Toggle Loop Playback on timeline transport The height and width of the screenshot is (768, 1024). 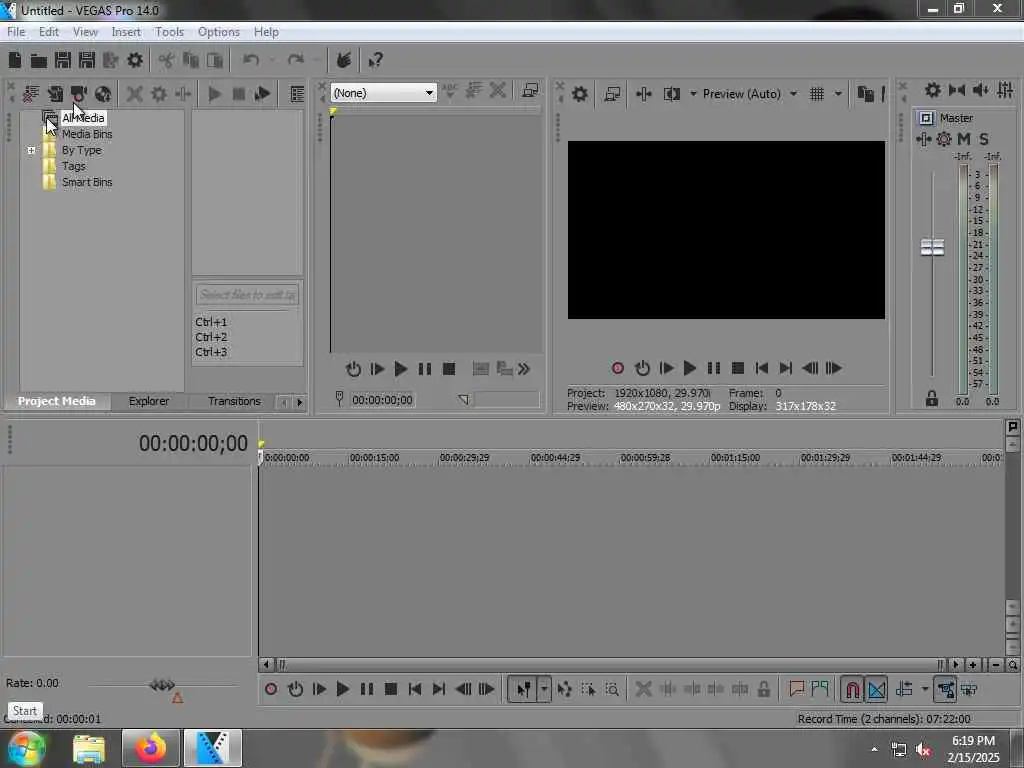[x=295, y=689]
